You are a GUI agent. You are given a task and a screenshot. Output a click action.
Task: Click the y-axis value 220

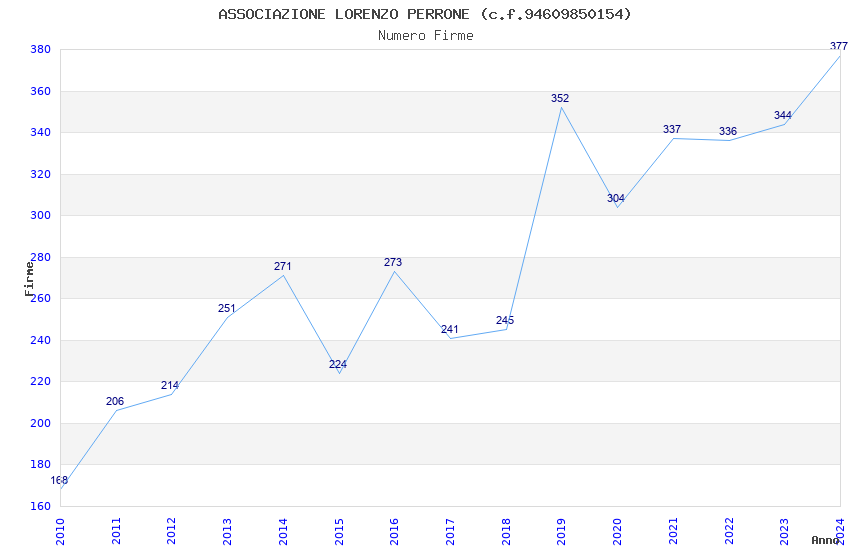tap(40, 381)
